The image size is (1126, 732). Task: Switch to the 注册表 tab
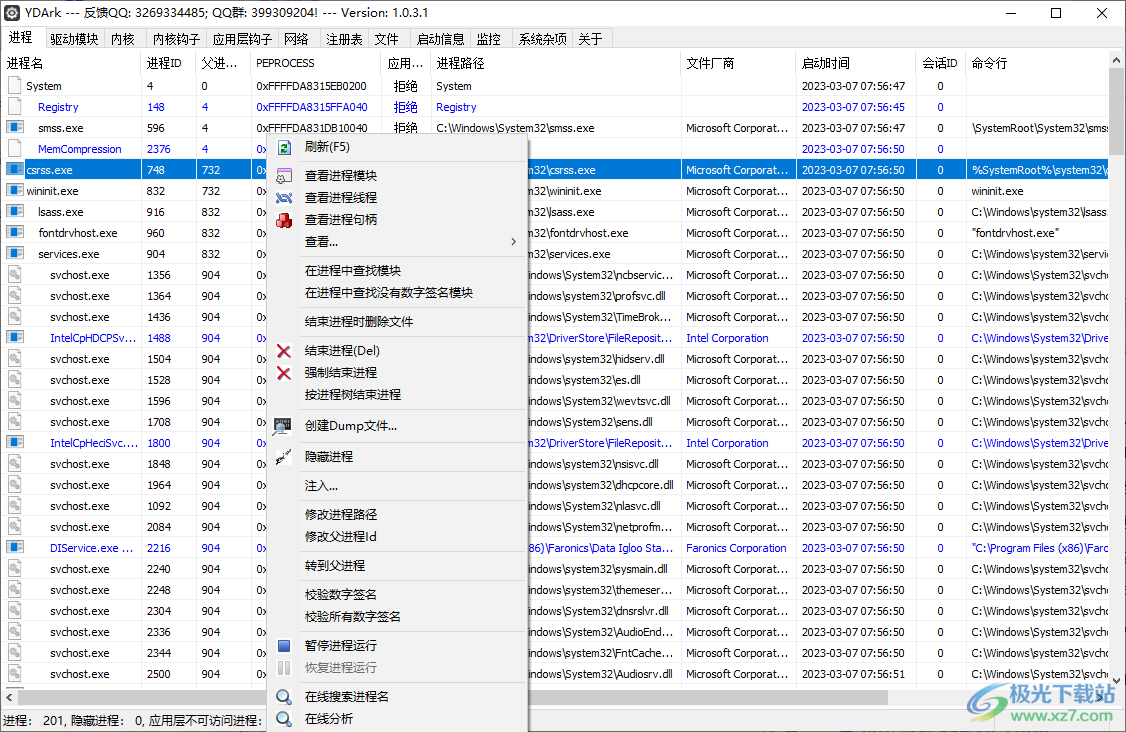click(344, 39)
